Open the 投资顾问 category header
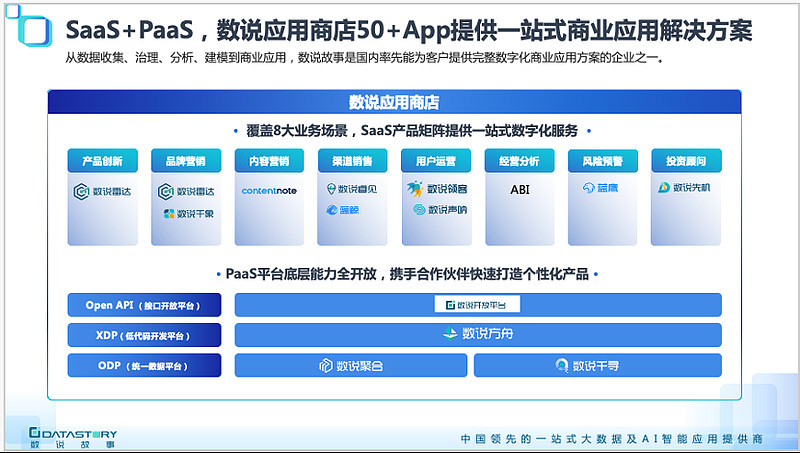800x453 pixels. pyautogui.click(x=686, y=161)
